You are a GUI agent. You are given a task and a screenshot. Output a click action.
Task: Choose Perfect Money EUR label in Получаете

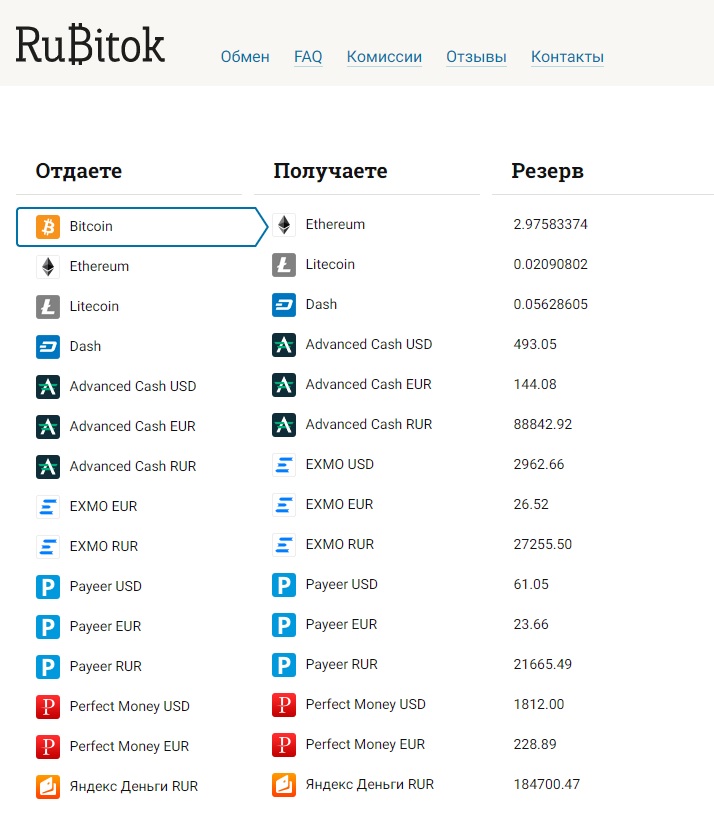point(365,744)
